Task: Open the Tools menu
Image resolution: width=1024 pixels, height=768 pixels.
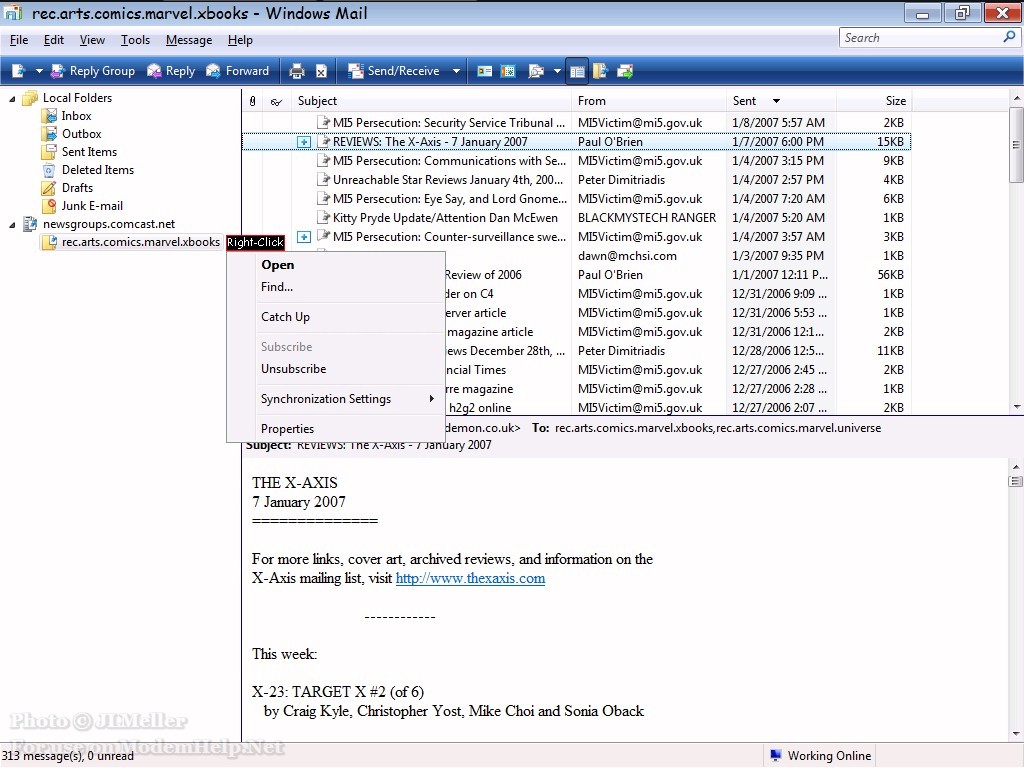Action: tap(135, 40)
